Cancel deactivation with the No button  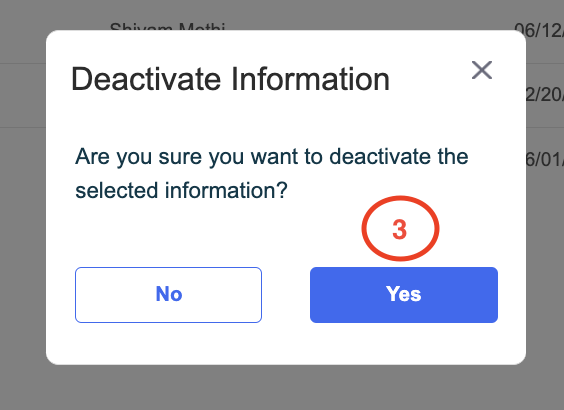(x=168, y=295)
